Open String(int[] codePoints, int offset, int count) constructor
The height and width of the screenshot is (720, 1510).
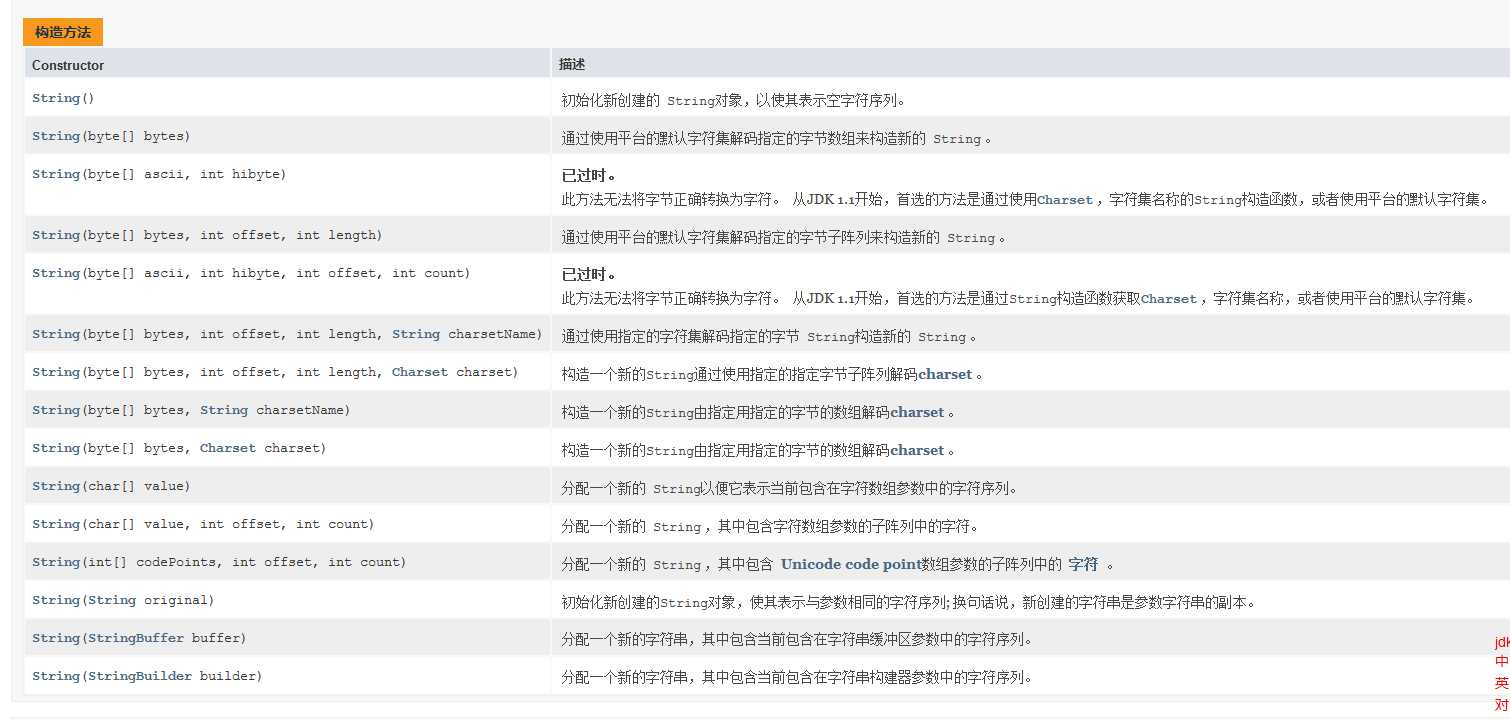tap(56, 562)
